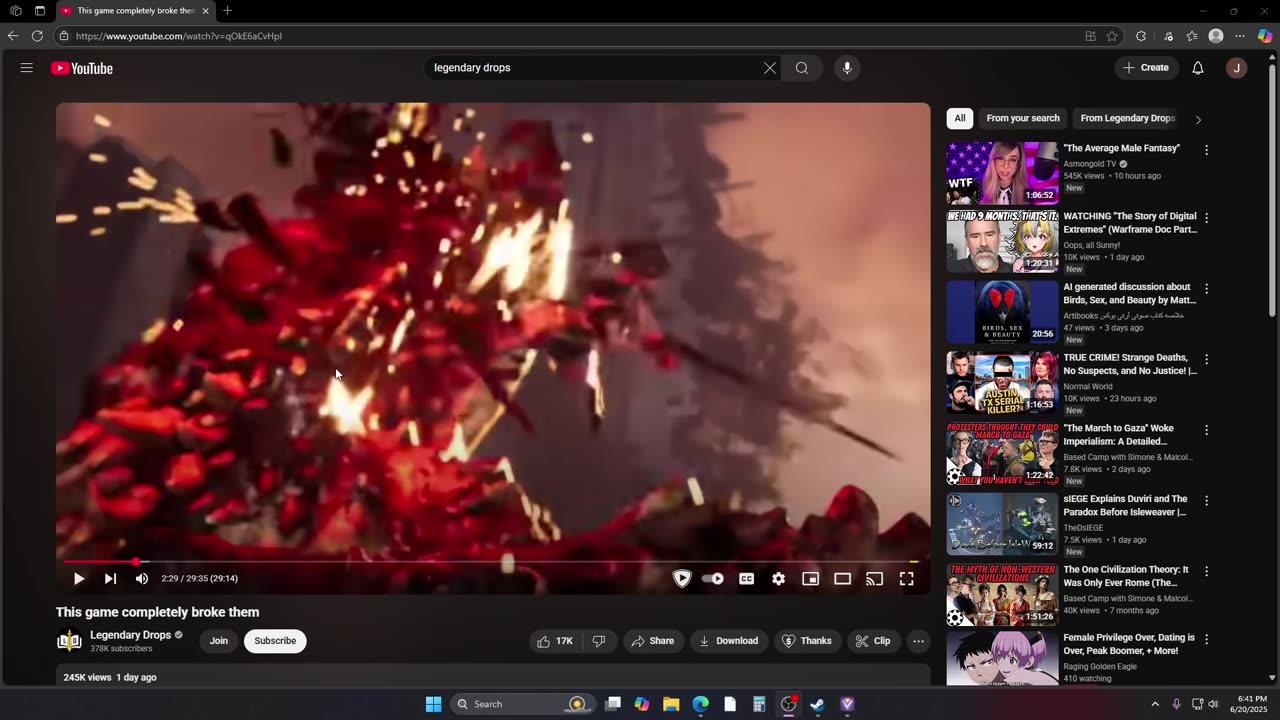Share this video

pos(653,641)
